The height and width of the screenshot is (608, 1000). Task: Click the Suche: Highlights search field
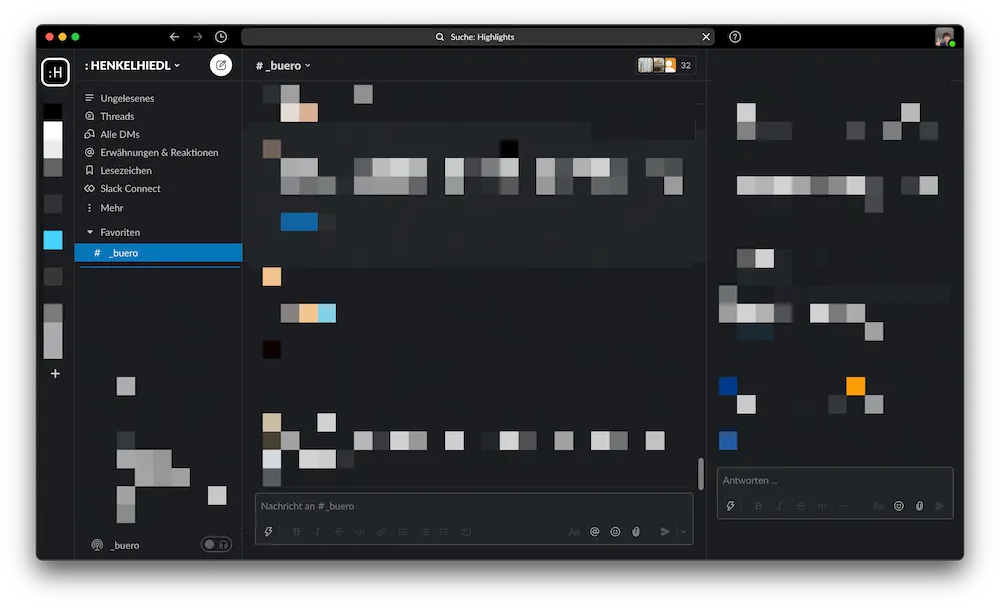point(477,37)
